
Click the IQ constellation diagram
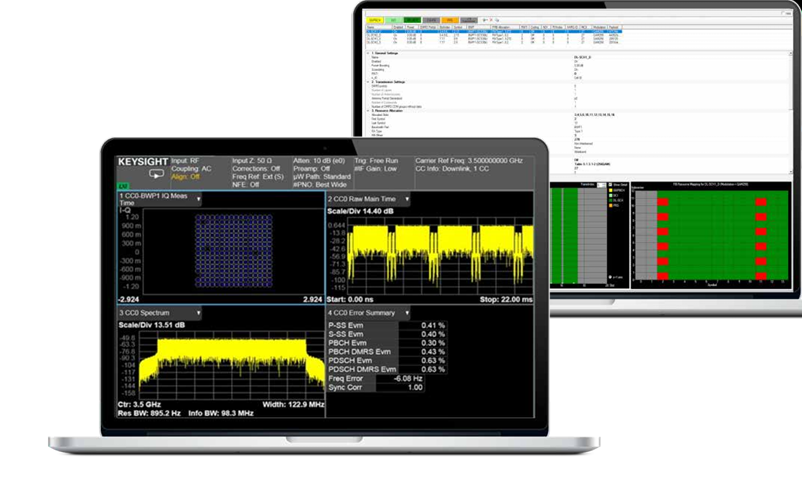[x=234, y=251]
